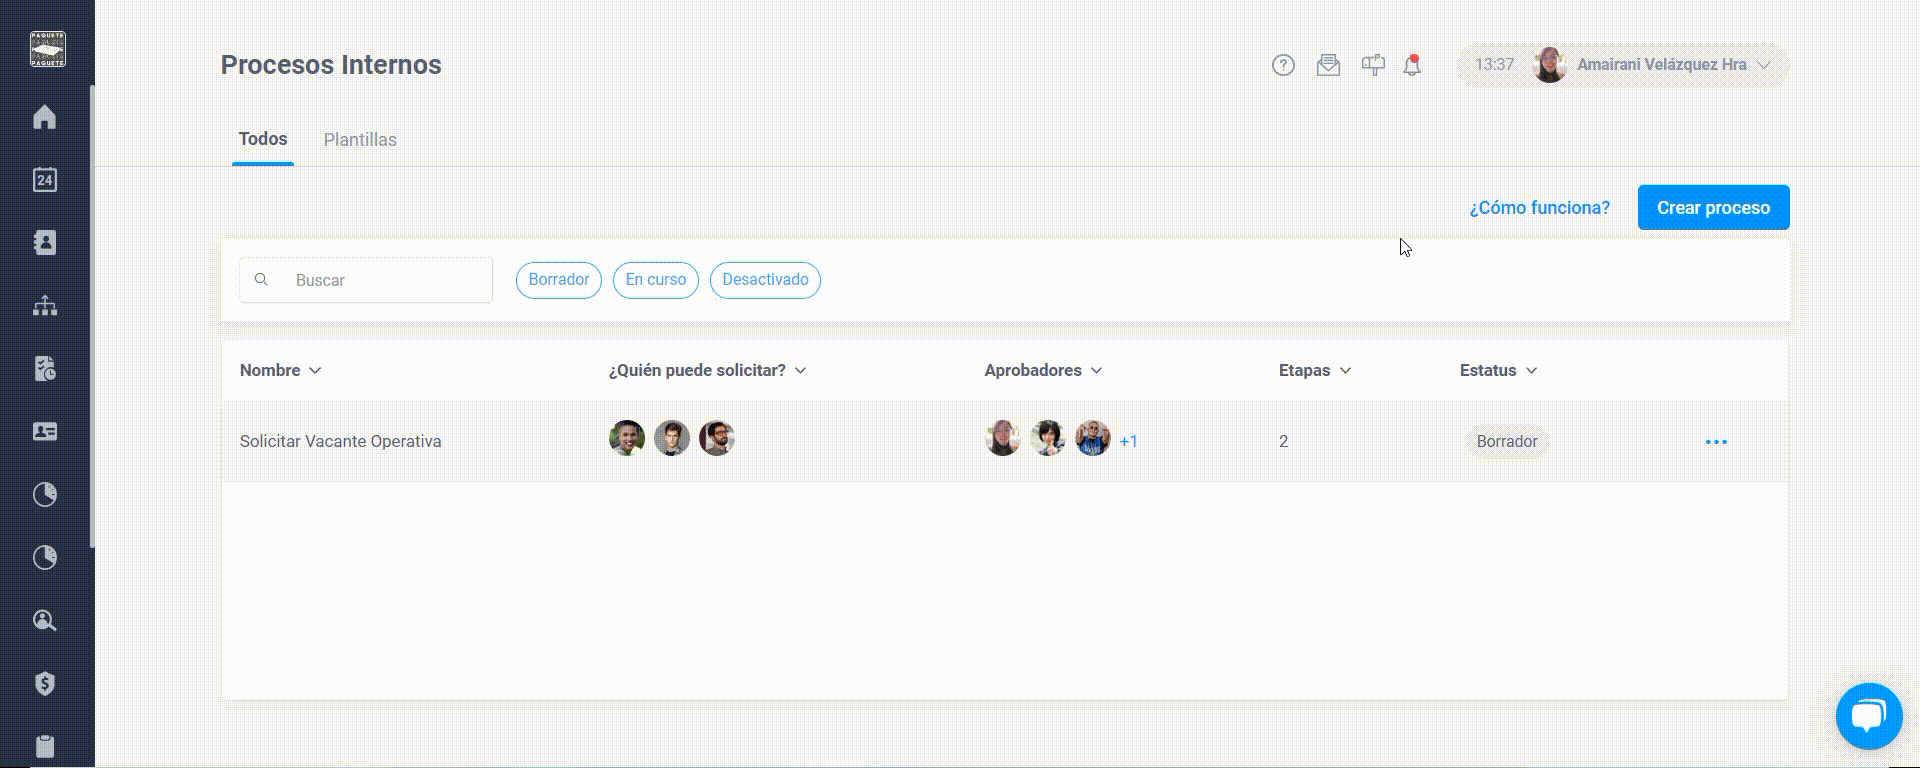This screenshot has width=1920, height=768.
Task: Click the first requester avatar
Action: (x=627, y=438)
